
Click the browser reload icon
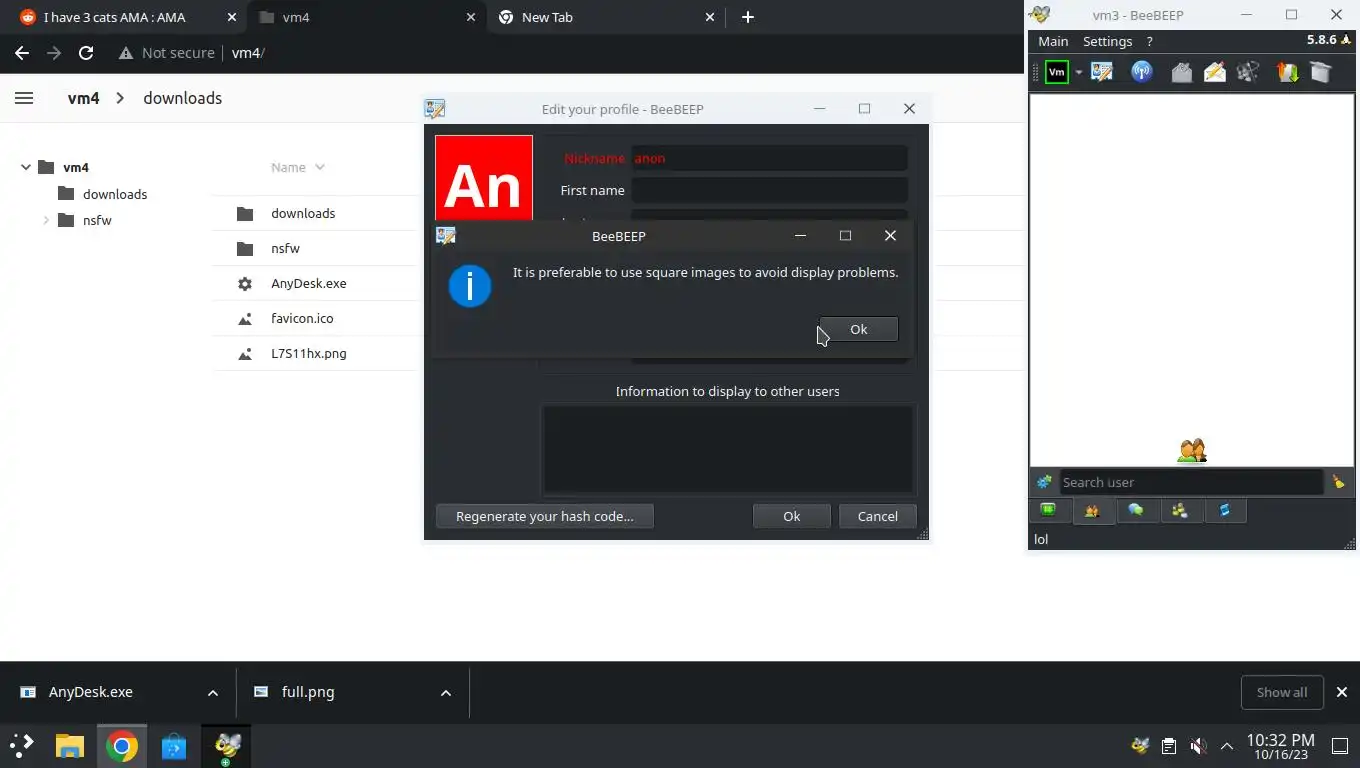(x=86, y=53)
